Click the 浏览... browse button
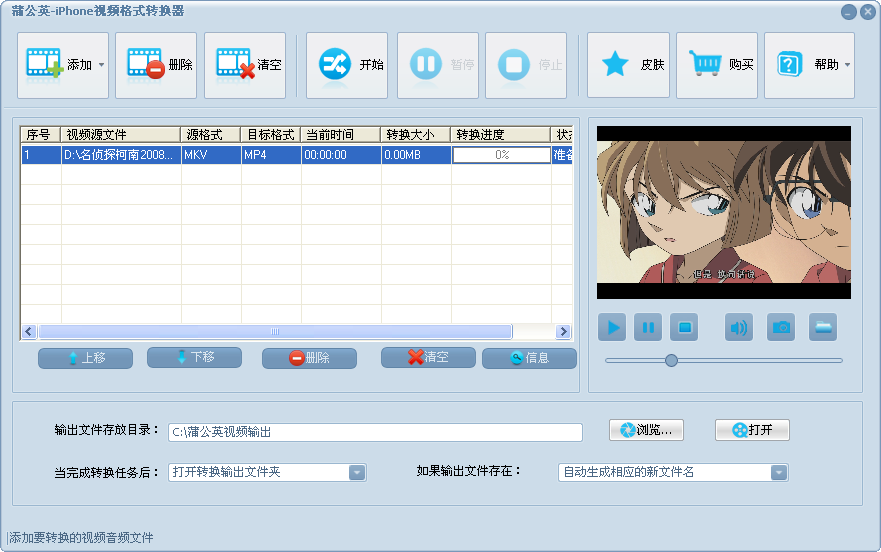 coord(646,430)
